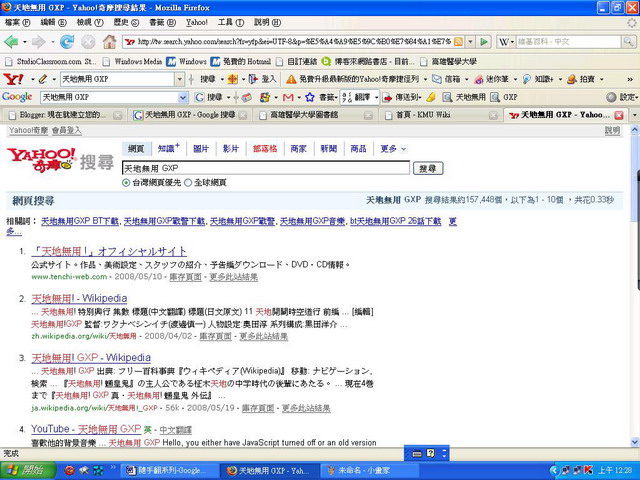Click the 迷你筆 icon on Yahoo toolbar
The image size is (640, 480).
[x=479, y=79]
